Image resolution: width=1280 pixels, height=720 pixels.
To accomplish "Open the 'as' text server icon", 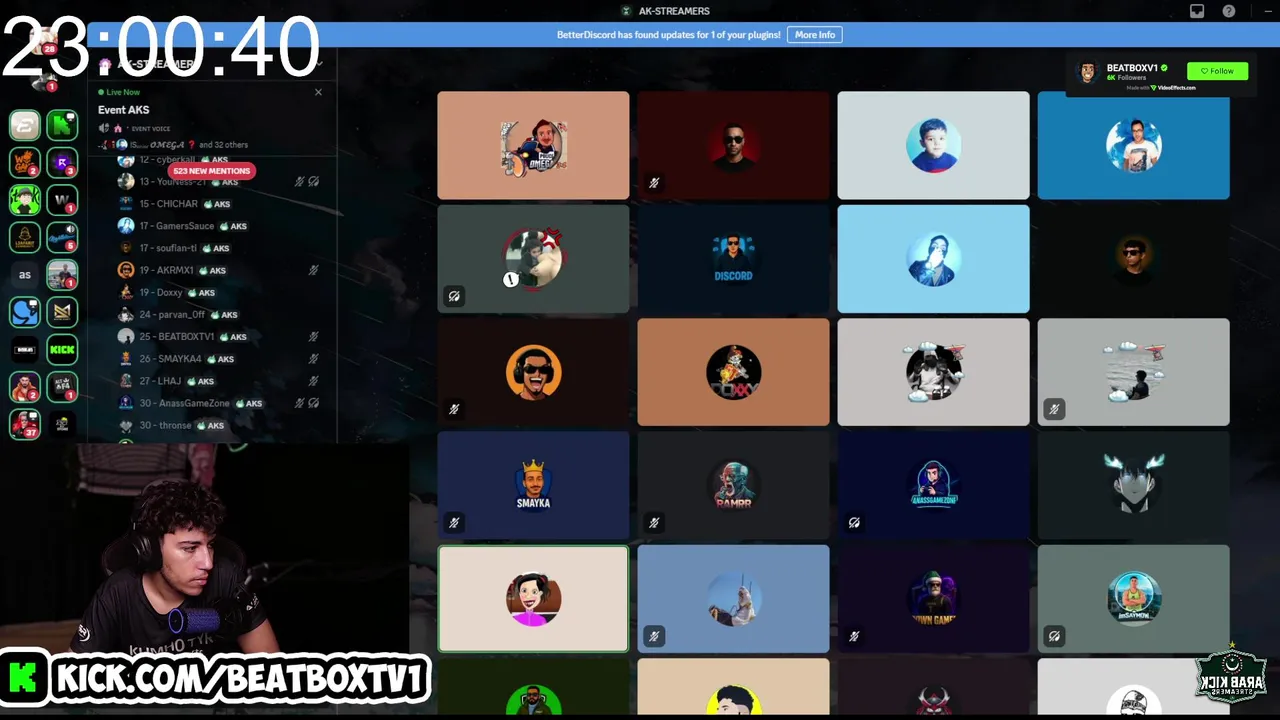I will pyautogui.click(x=25, y=274).
